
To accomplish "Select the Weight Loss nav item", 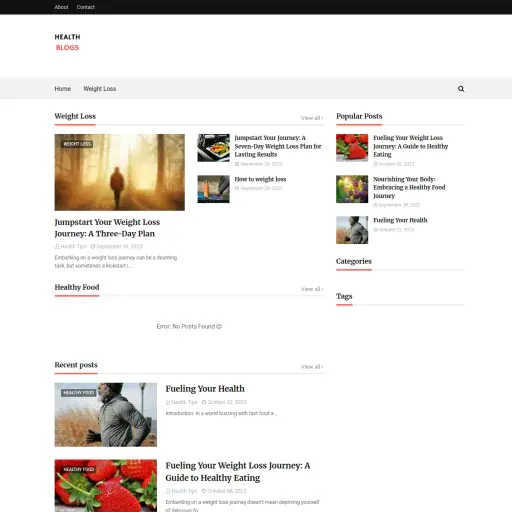I will pyautogui.click(x=100, y=89).
